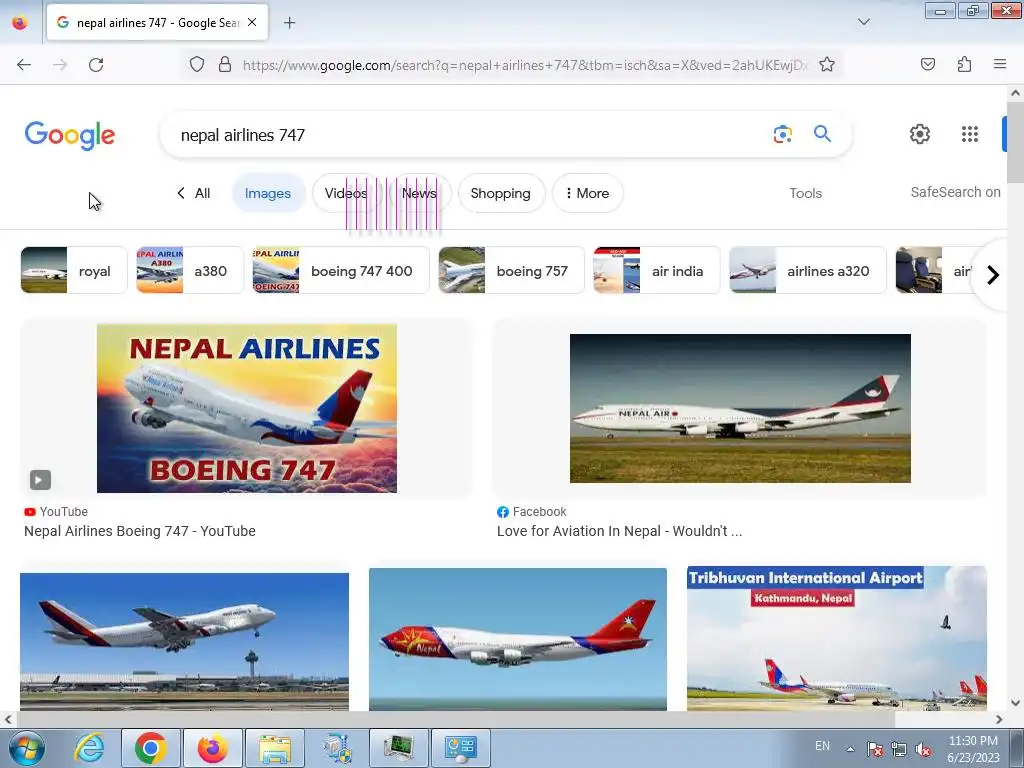The width and height of the screenshot is (1024, 768).
Task: Filter by boeing 757 chip
Action: pyautogui.click(x=511, y=270)
